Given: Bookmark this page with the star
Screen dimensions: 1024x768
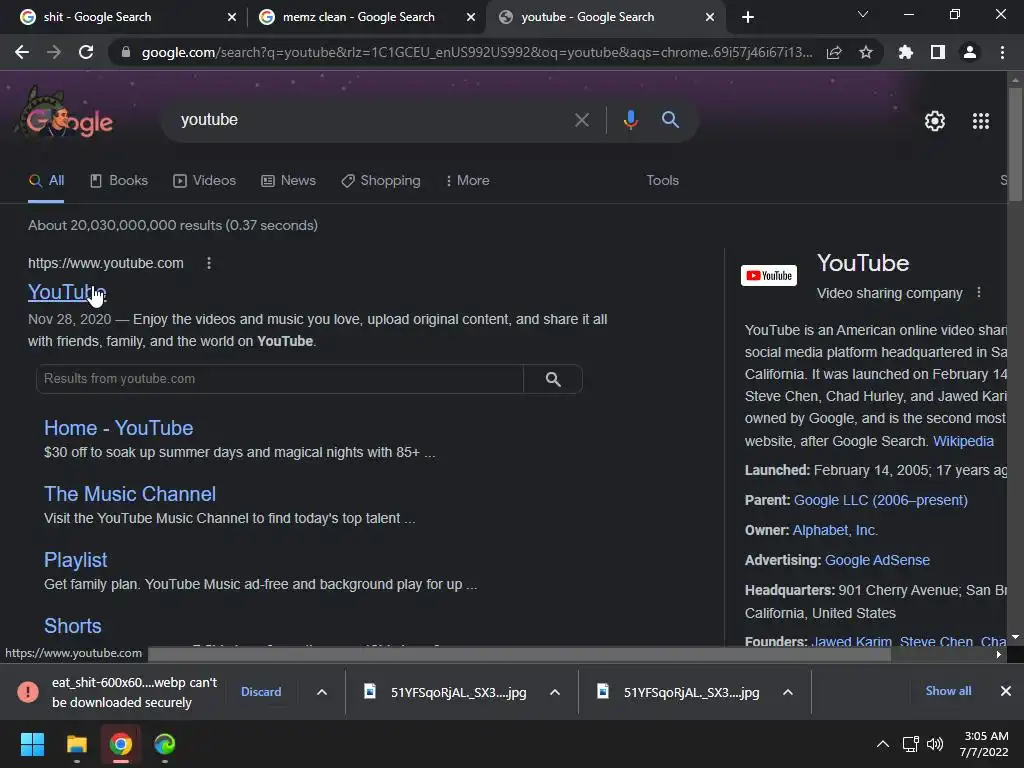Looking at the screenshot, I should 865,52.
